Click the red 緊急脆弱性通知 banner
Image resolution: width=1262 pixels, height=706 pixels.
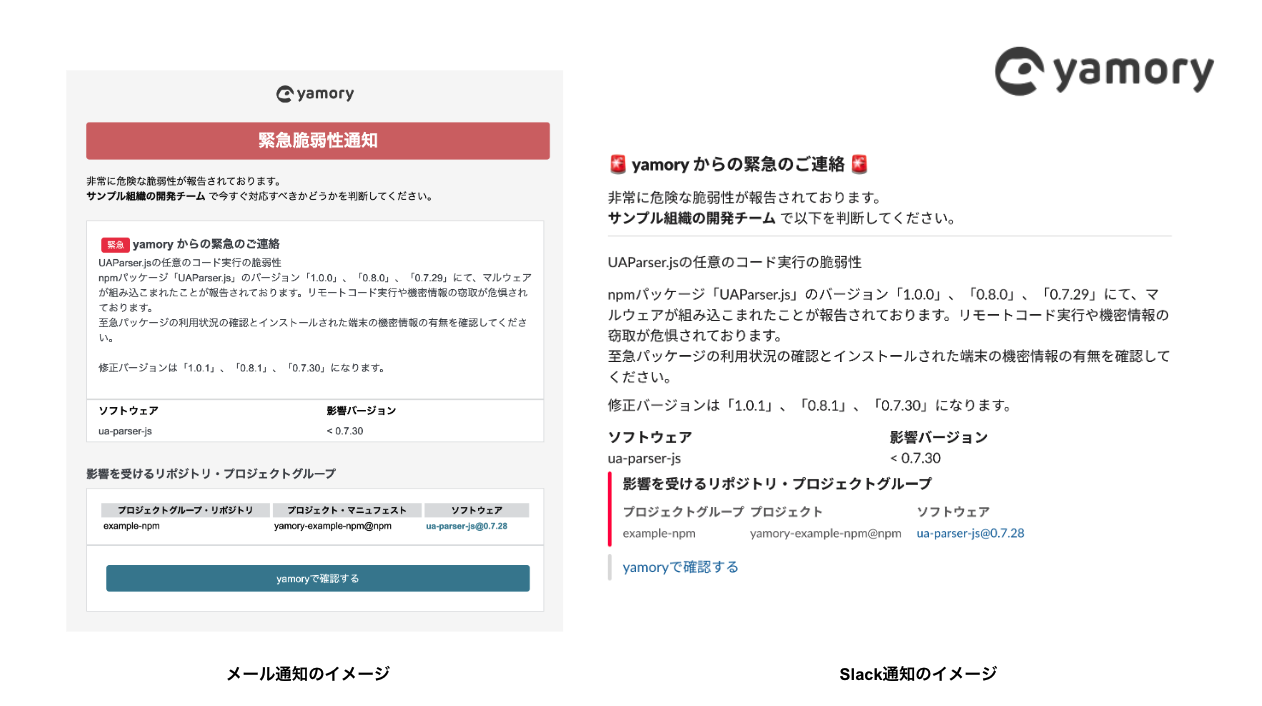(x=316, y=140)
